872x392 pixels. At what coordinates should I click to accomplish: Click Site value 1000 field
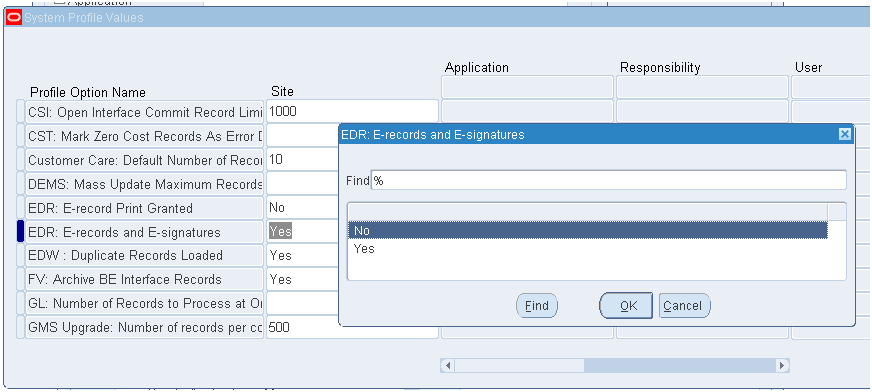(352, 112)
